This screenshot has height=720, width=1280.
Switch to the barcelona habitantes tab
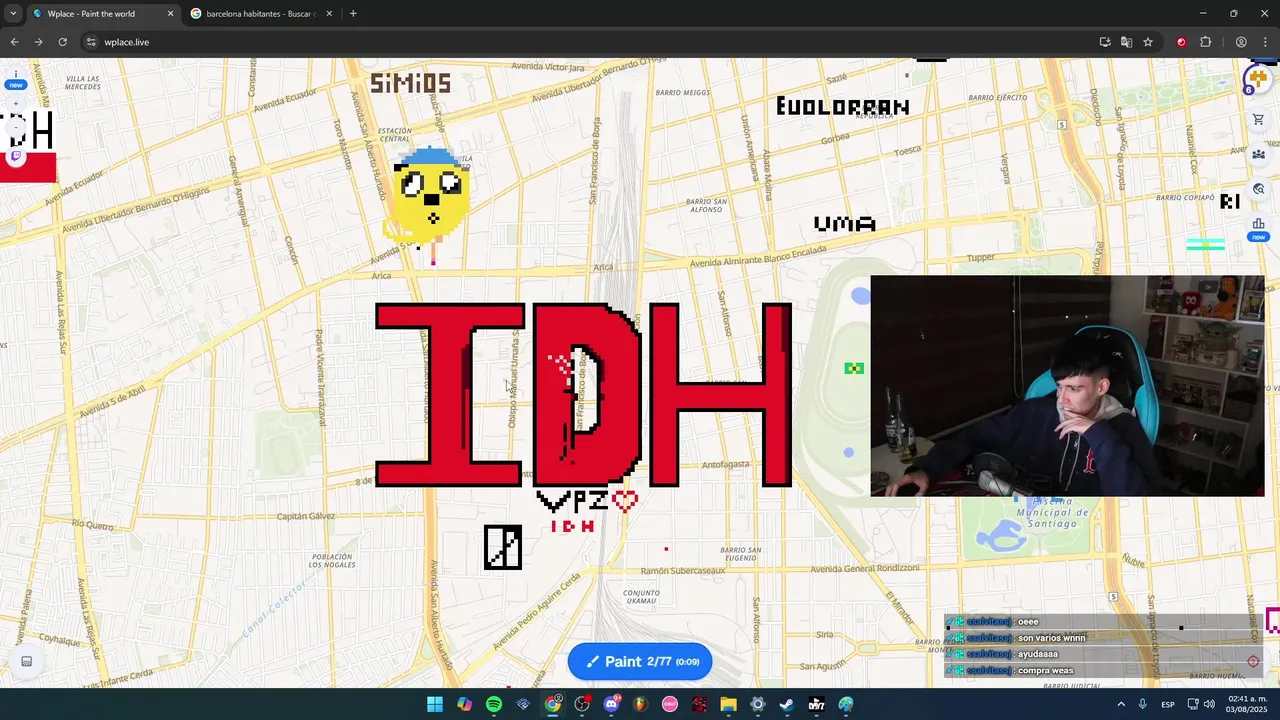click(x=262, y=14)
